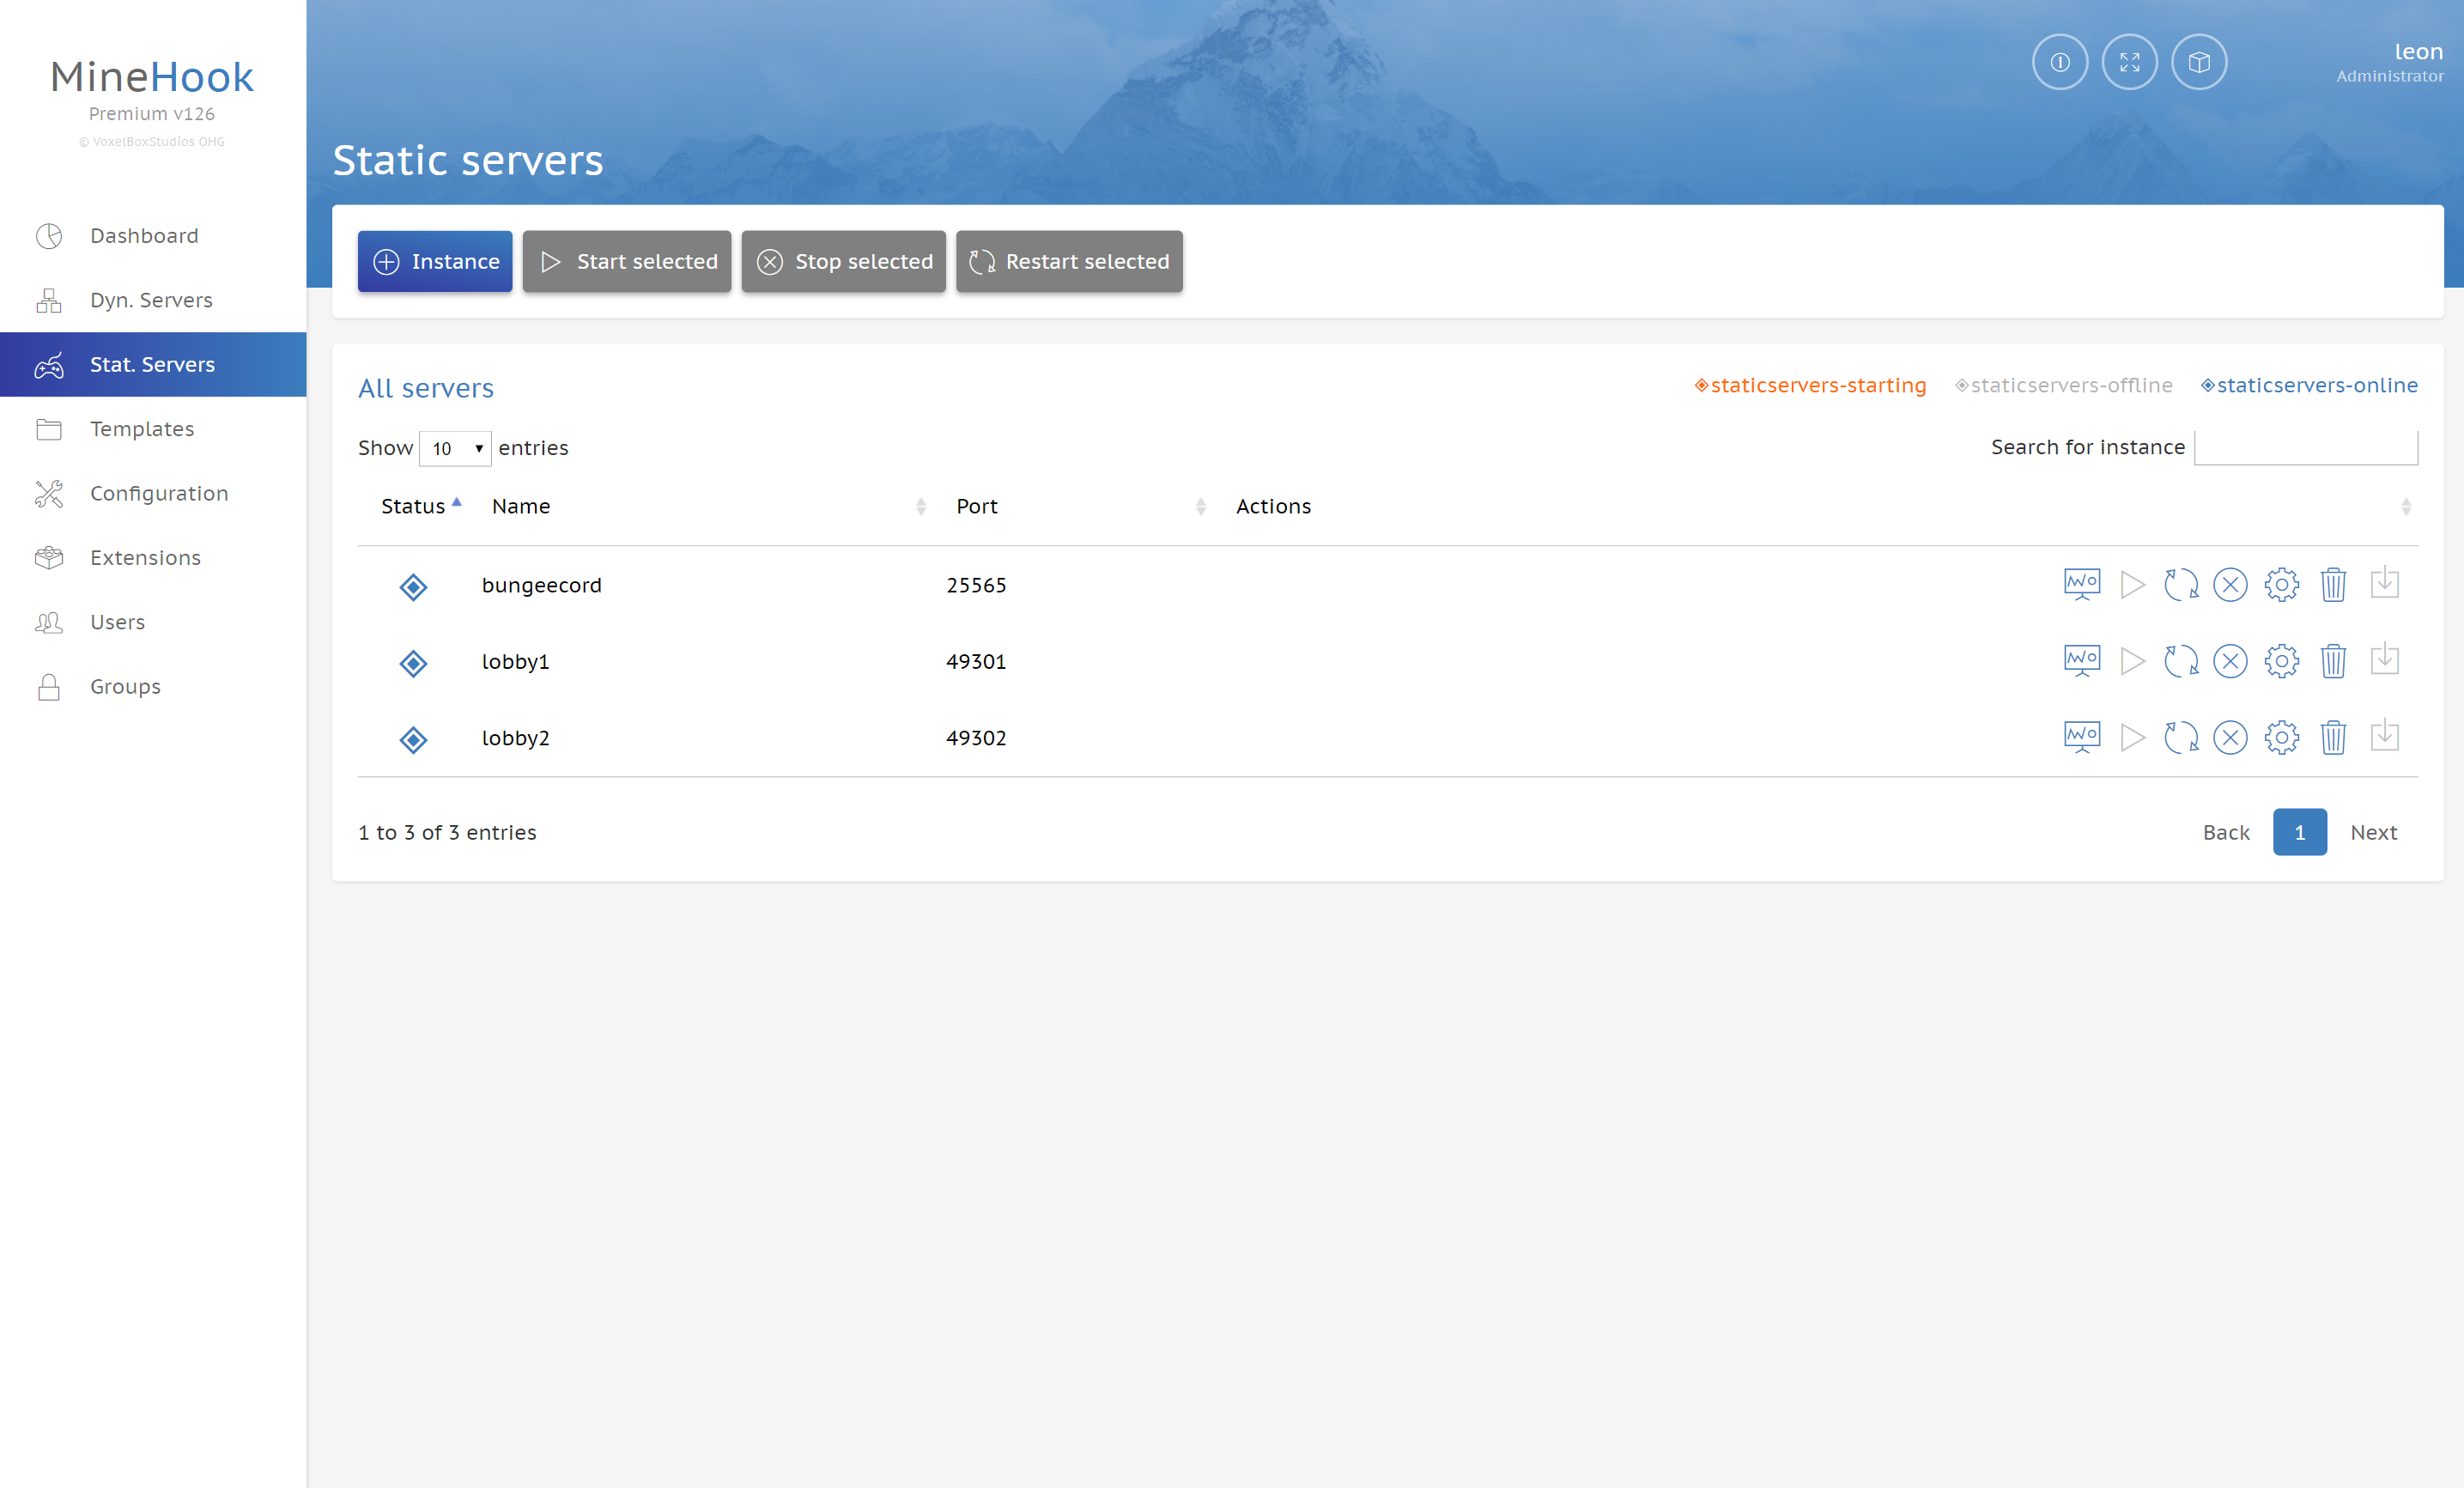Open Templates in the sidebar
2464x1488 pixels.
141,429
